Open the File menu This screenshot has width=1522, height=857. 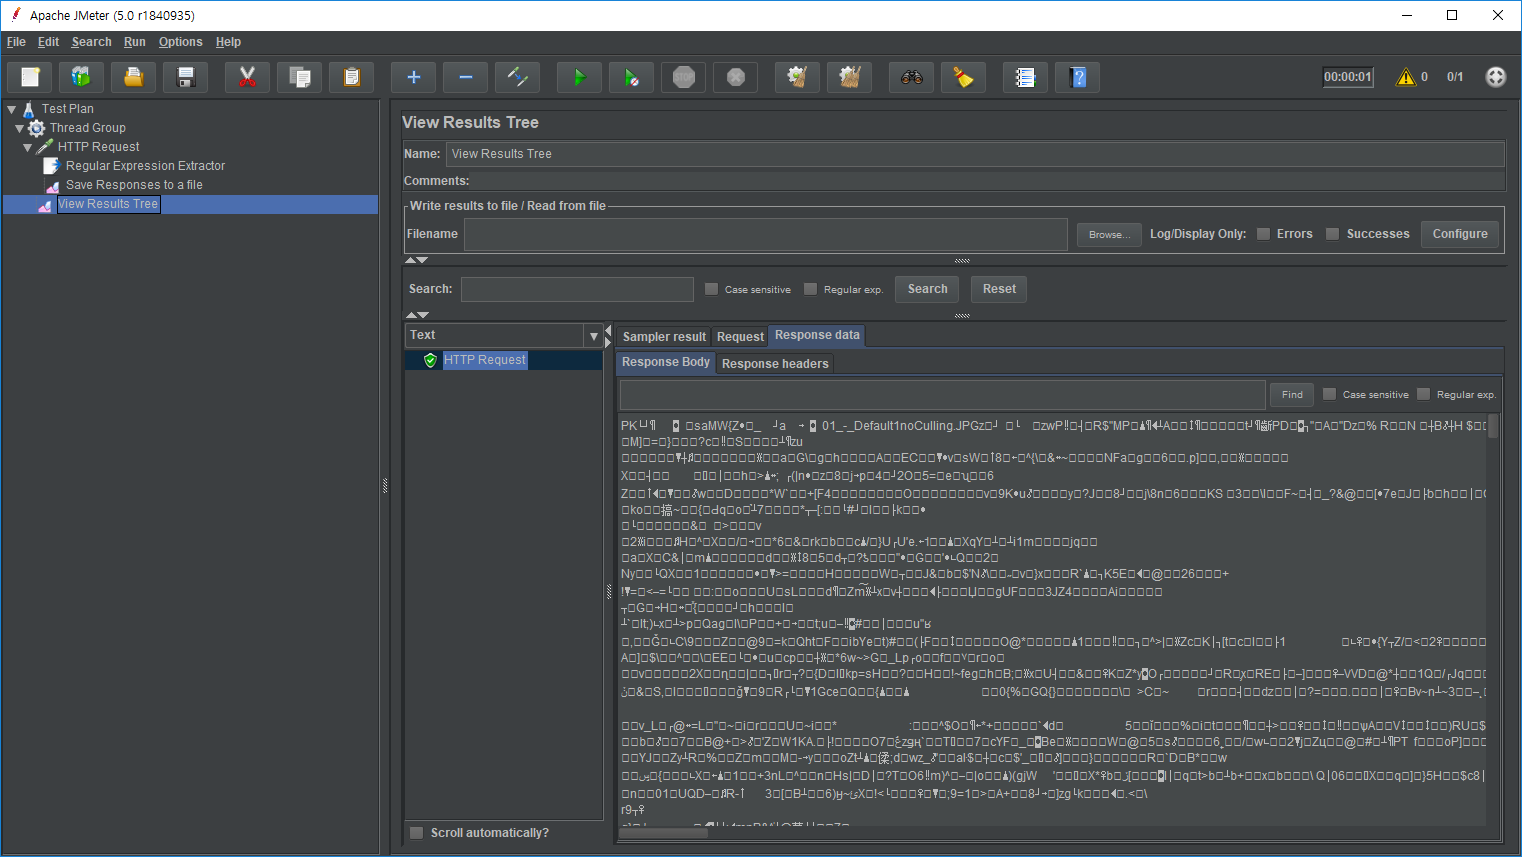16,42
